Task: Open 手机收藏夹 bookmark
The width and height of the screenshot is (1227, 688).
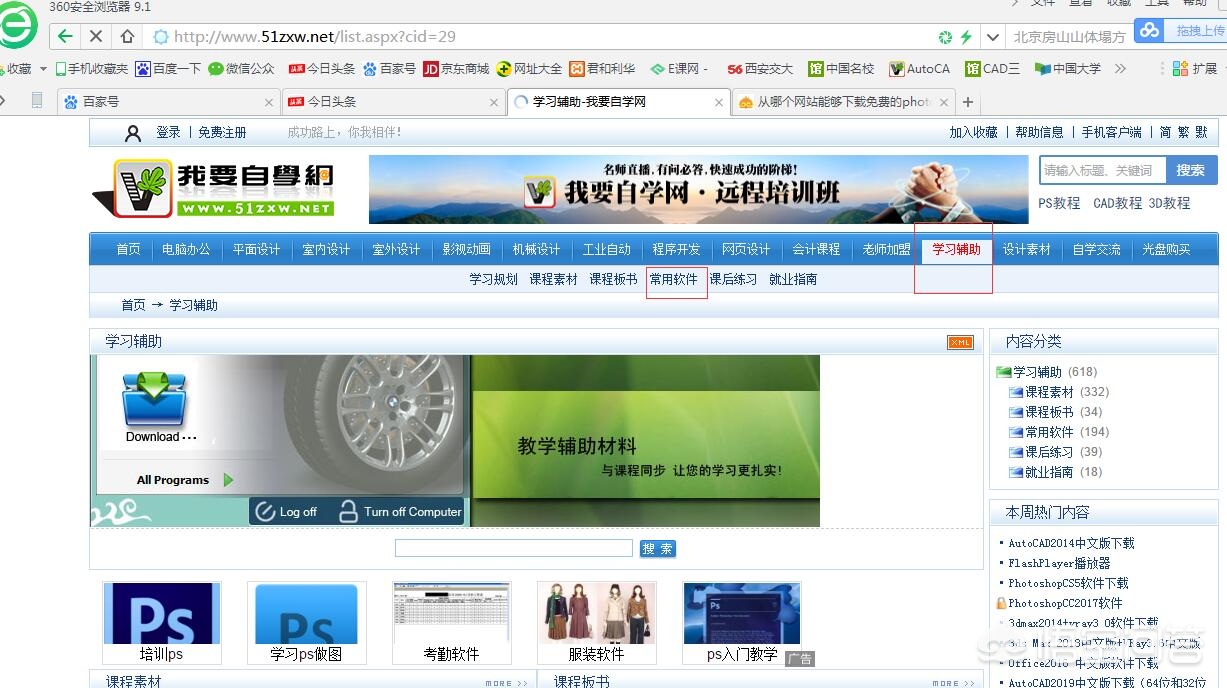Action: point(92,69)
